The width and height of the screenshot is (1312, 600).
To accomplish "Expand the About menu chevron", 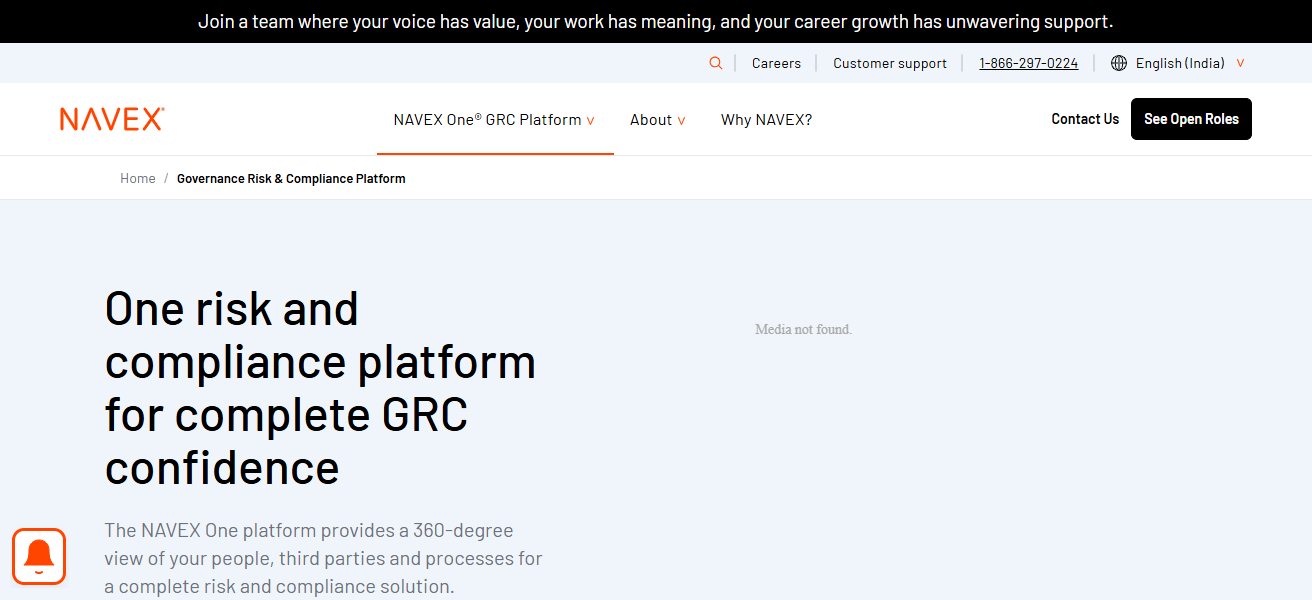I will (681, 121).
